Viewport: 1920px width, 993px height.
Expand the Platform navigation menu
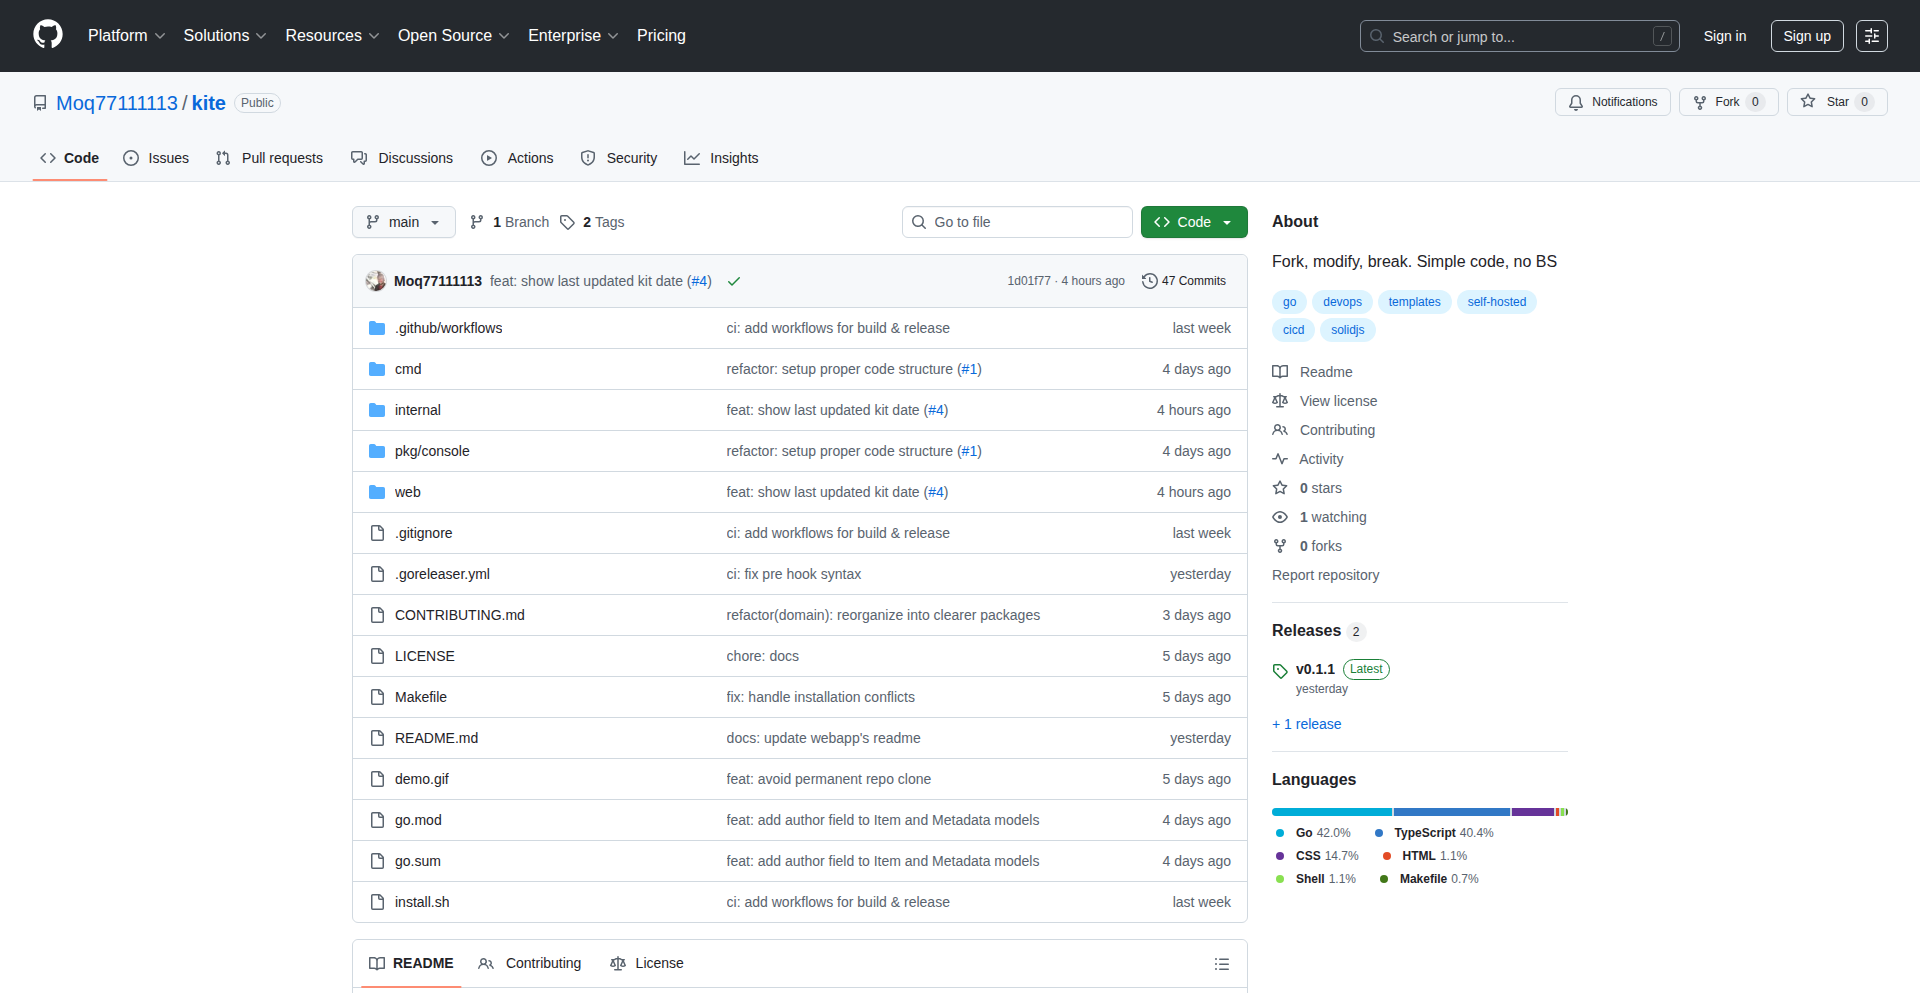[x=126, y=36]
